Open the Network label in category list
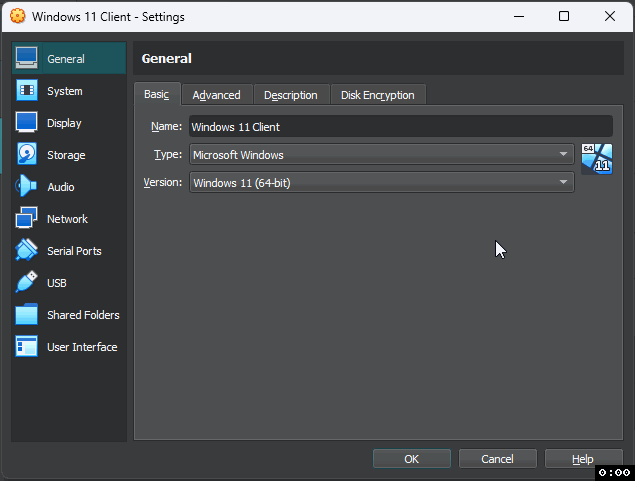 click(x=67, y=219)
